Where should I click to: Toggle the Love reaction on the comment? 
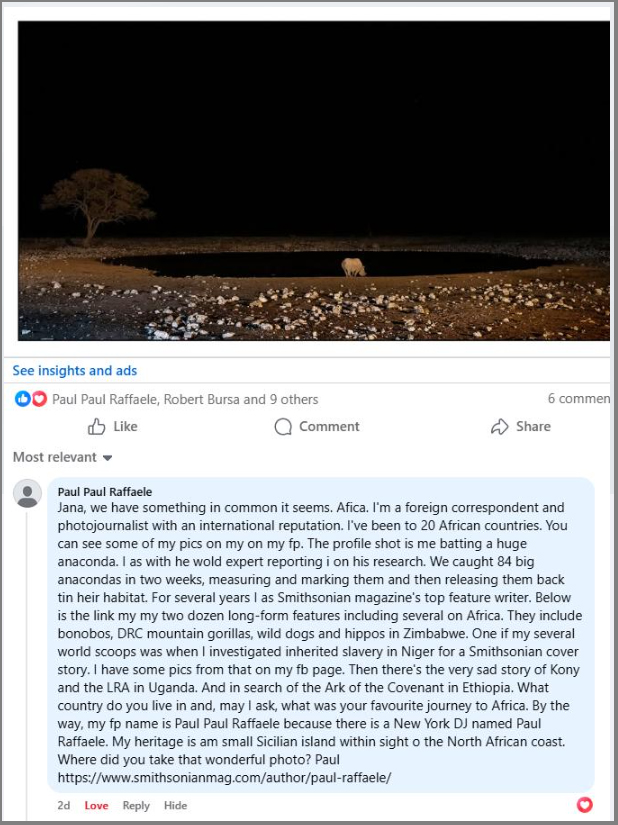click(96, 806)
